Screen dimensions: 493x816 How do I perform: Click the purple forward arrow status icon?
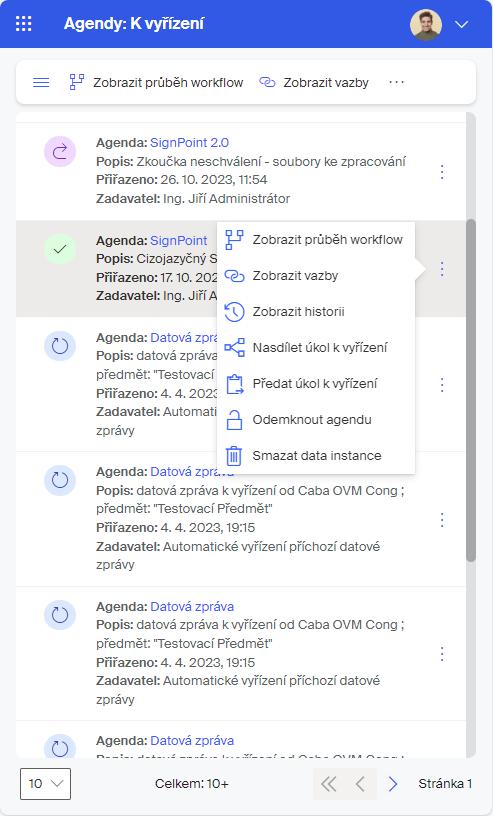60,151
